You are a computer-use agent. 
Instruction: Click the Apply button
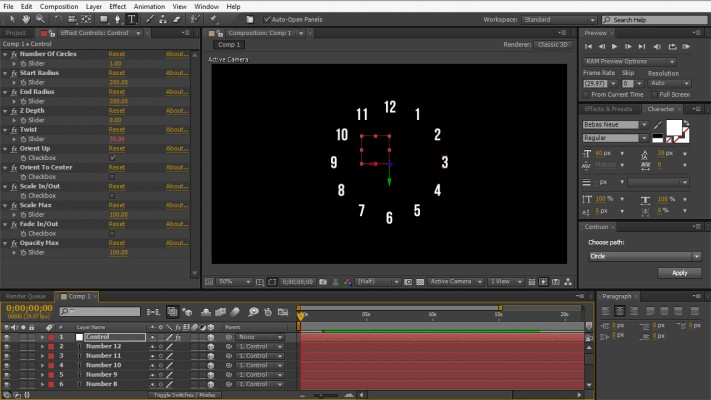[679, 272]
